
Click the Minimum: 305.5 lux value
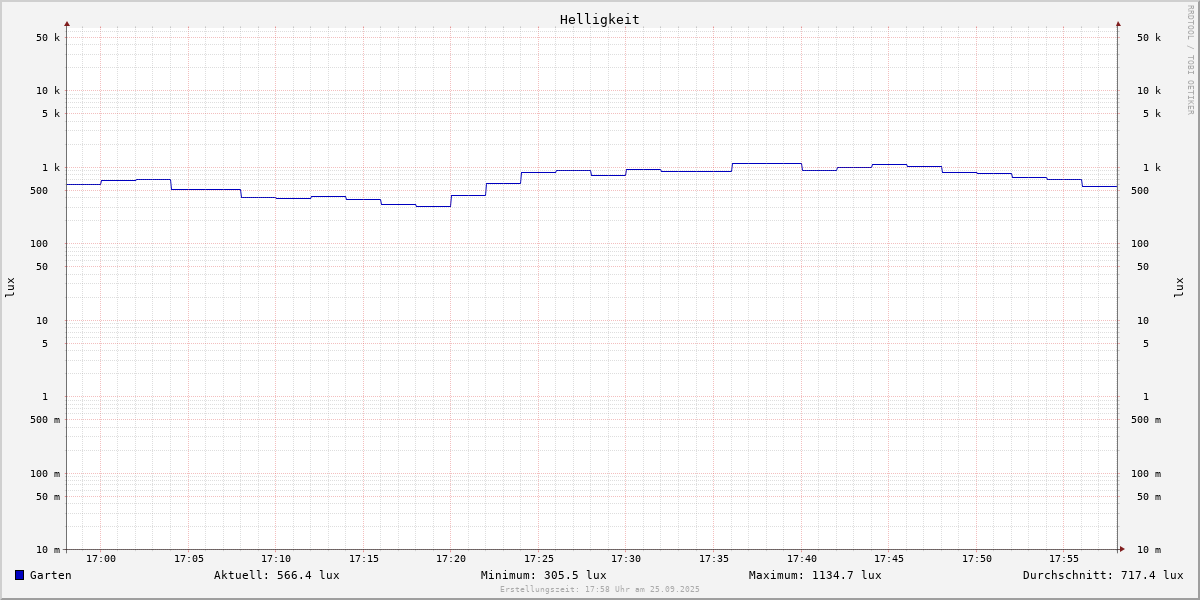pos(543,575)
